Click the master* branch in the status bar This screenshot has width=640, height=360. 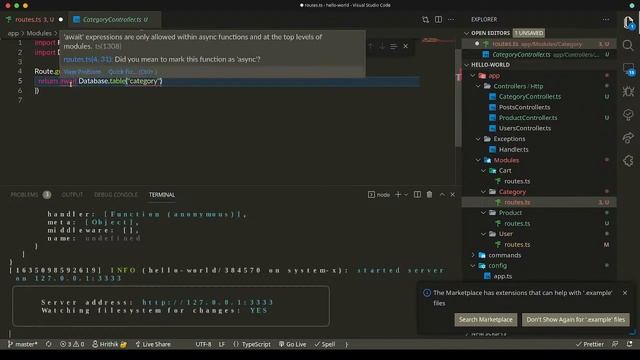click(x=22, y=344)
